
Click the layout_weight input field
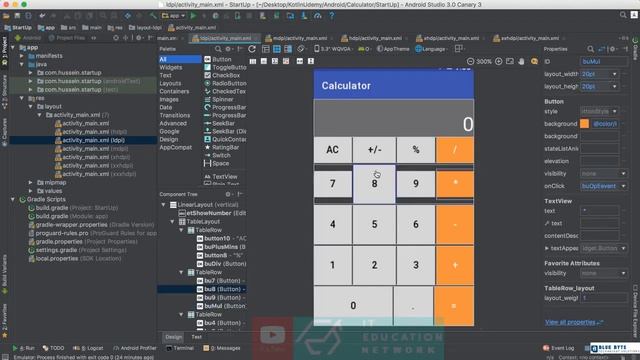604,298
